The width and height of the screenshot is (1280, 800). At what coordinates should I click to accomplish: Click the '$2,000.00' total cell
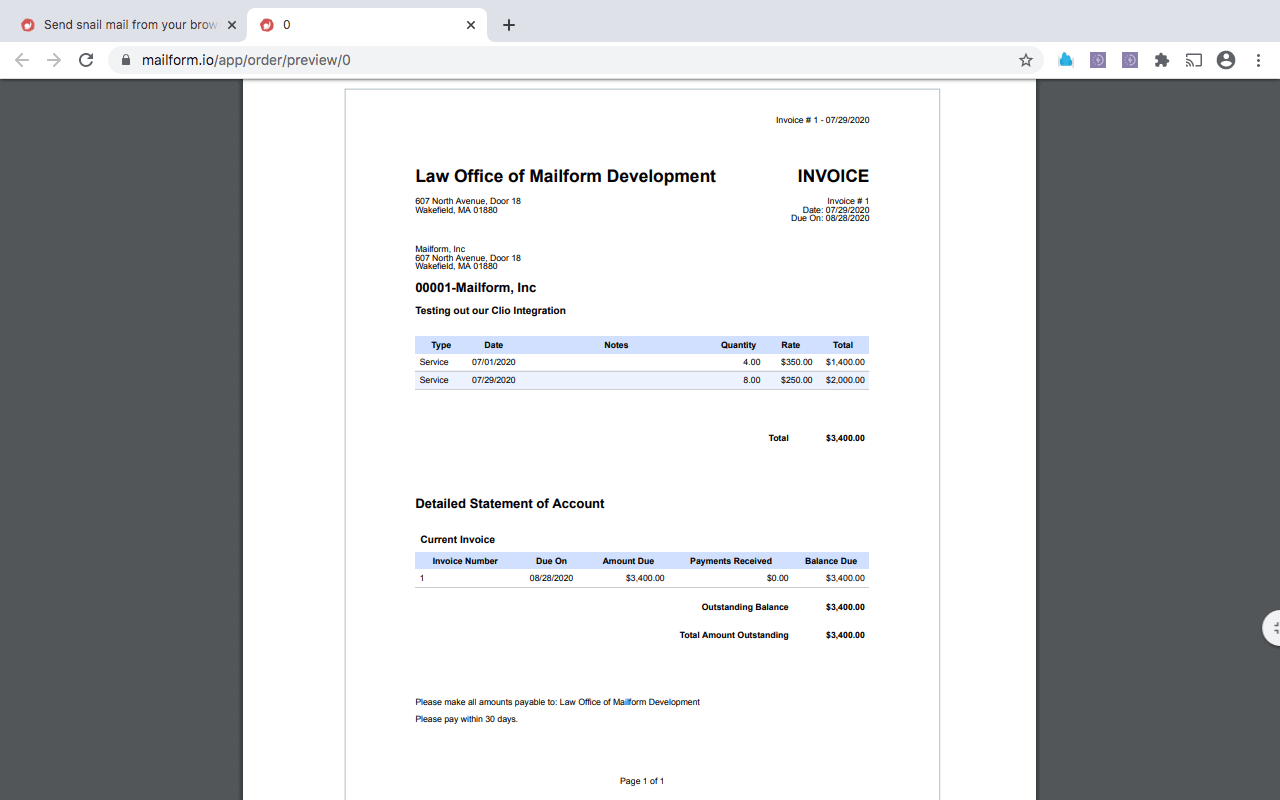tap(845, 380)
